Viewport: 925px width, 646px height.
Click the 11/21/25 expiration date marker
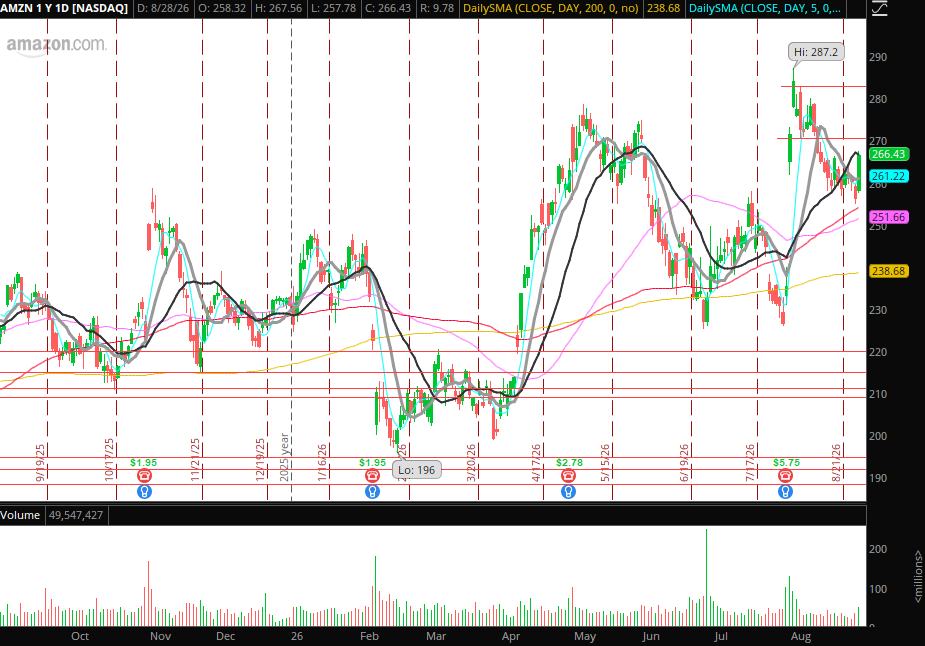[195, 460]
